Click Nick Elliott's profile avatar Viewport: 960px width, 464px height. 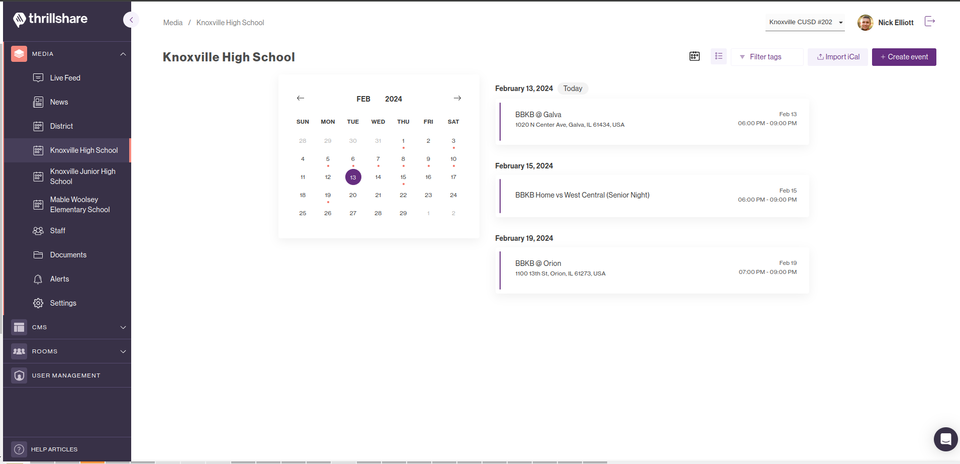[x=865, y=23]
